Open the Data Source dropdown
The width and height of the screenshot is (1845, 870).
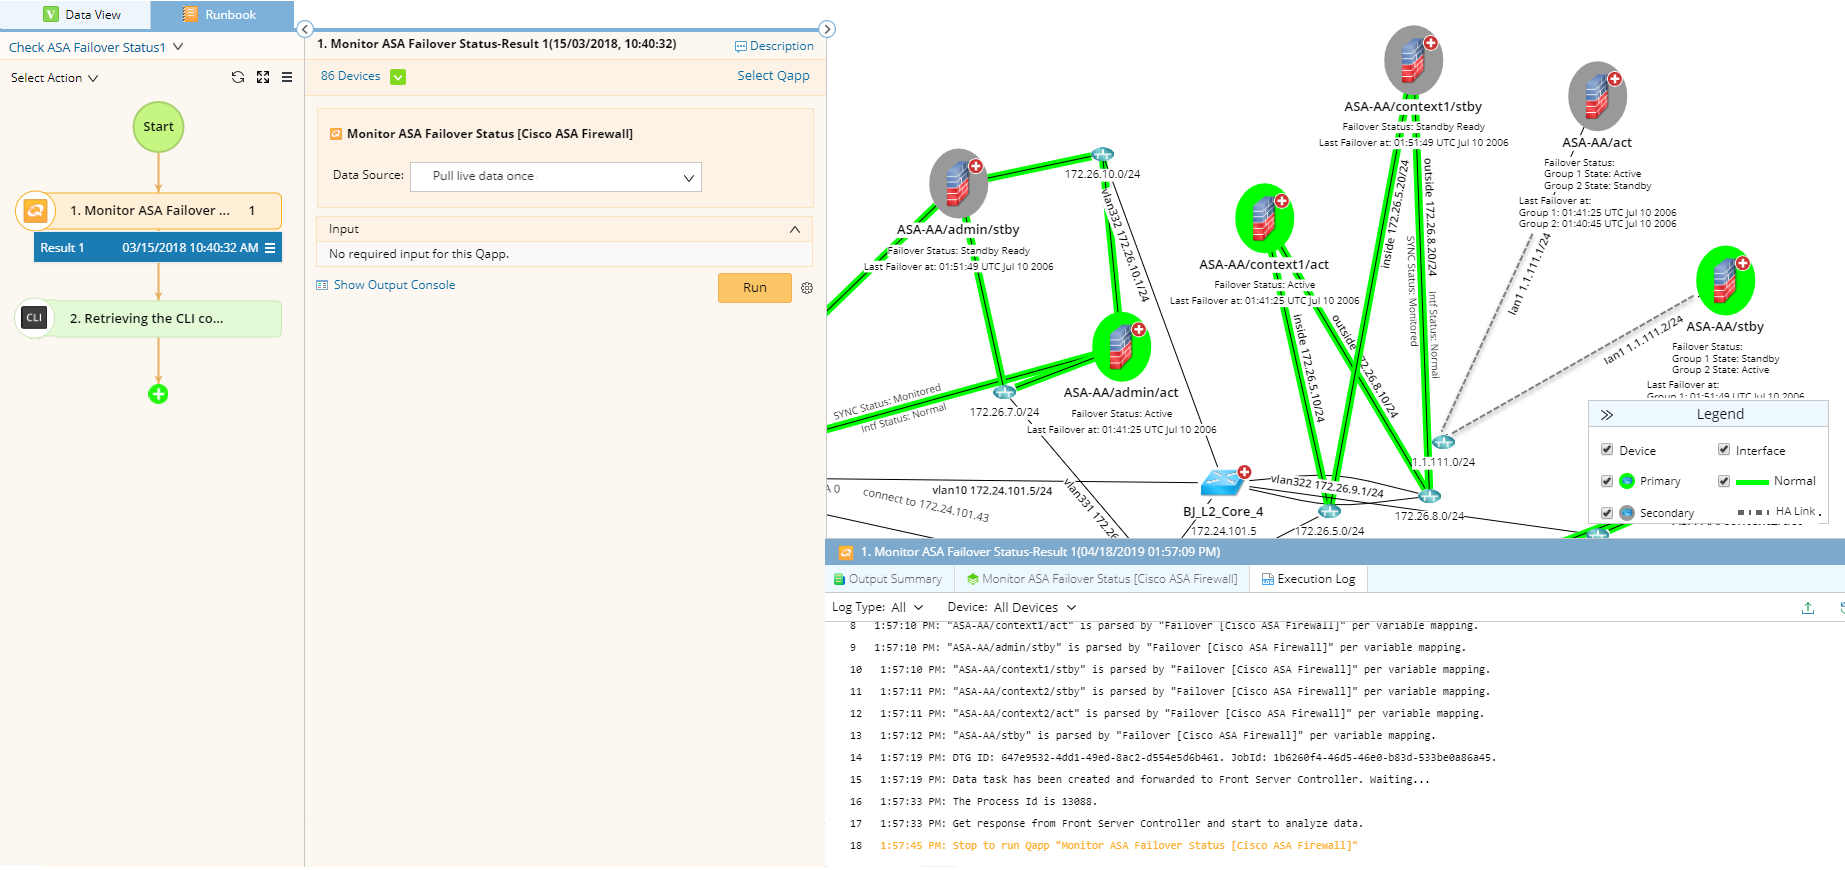(556, 176)
